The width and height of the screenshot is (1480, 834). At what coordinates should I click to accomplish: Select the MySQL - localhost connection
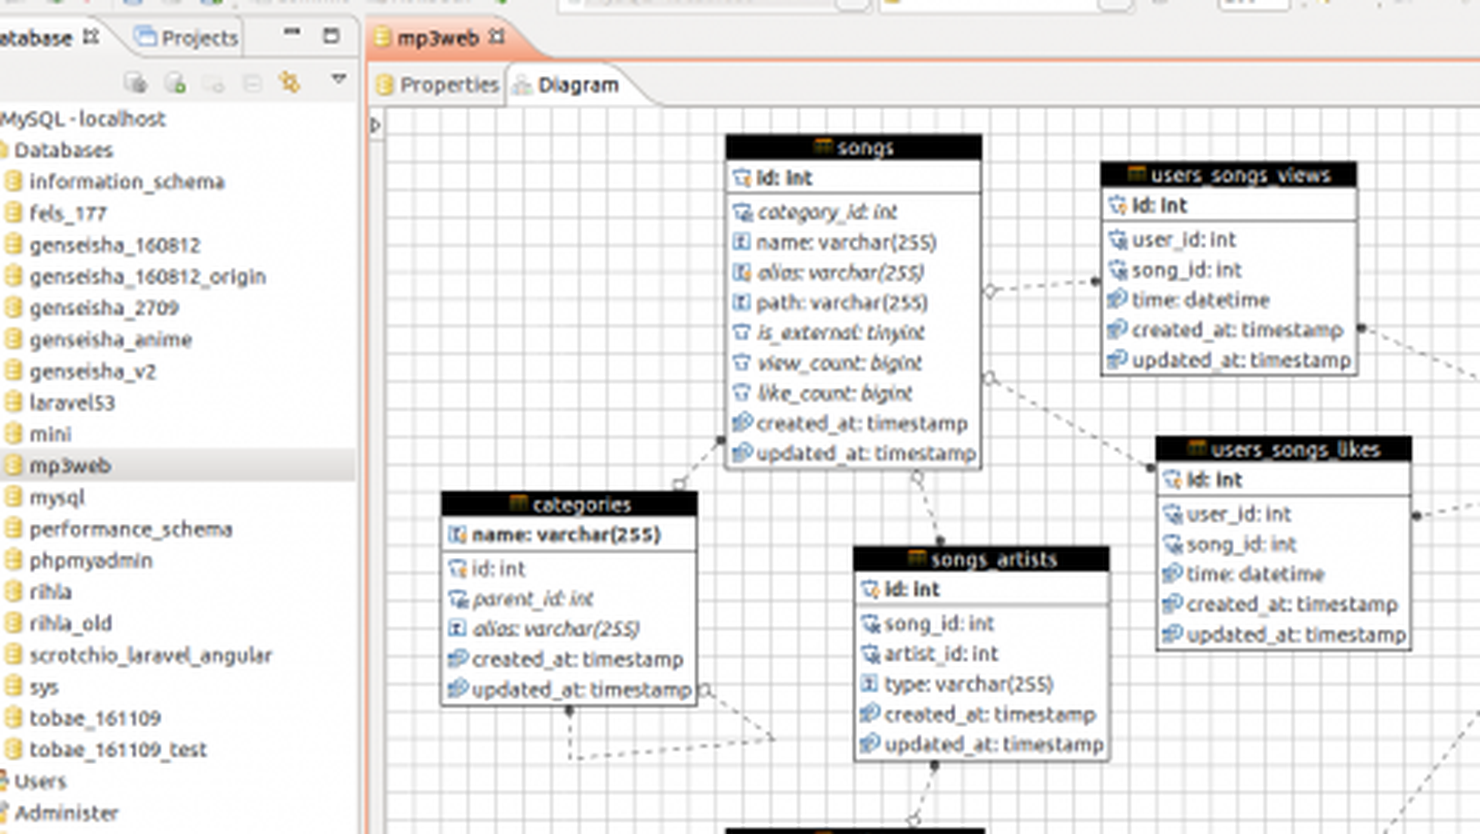point(83,118)
